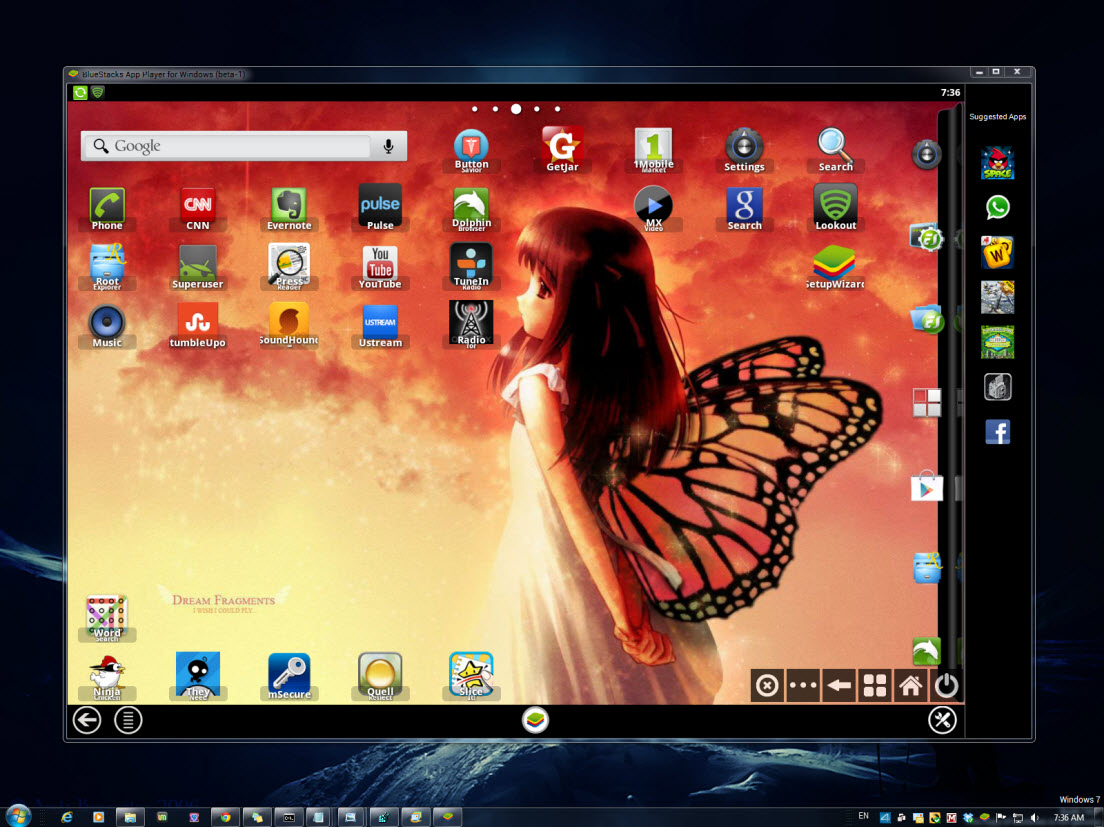Open the BlueStacks tools settings button
The image size is (1104, 827).
[942, 720]
